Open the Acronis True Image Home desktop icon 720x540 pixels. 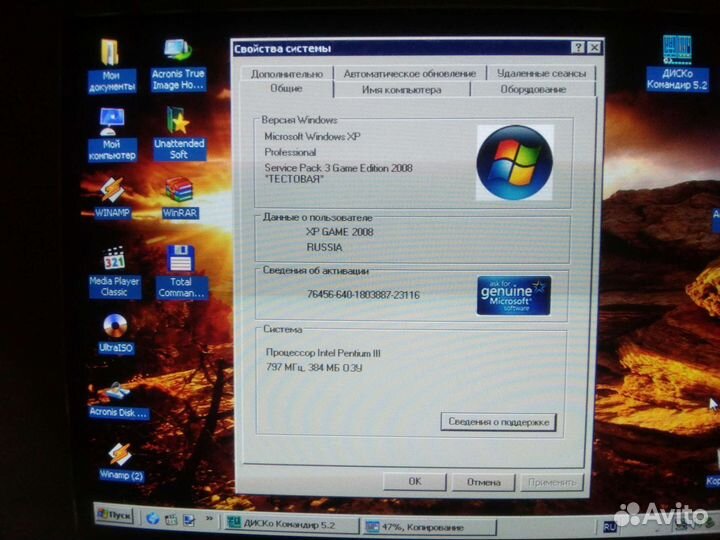[x=178, y=52]
